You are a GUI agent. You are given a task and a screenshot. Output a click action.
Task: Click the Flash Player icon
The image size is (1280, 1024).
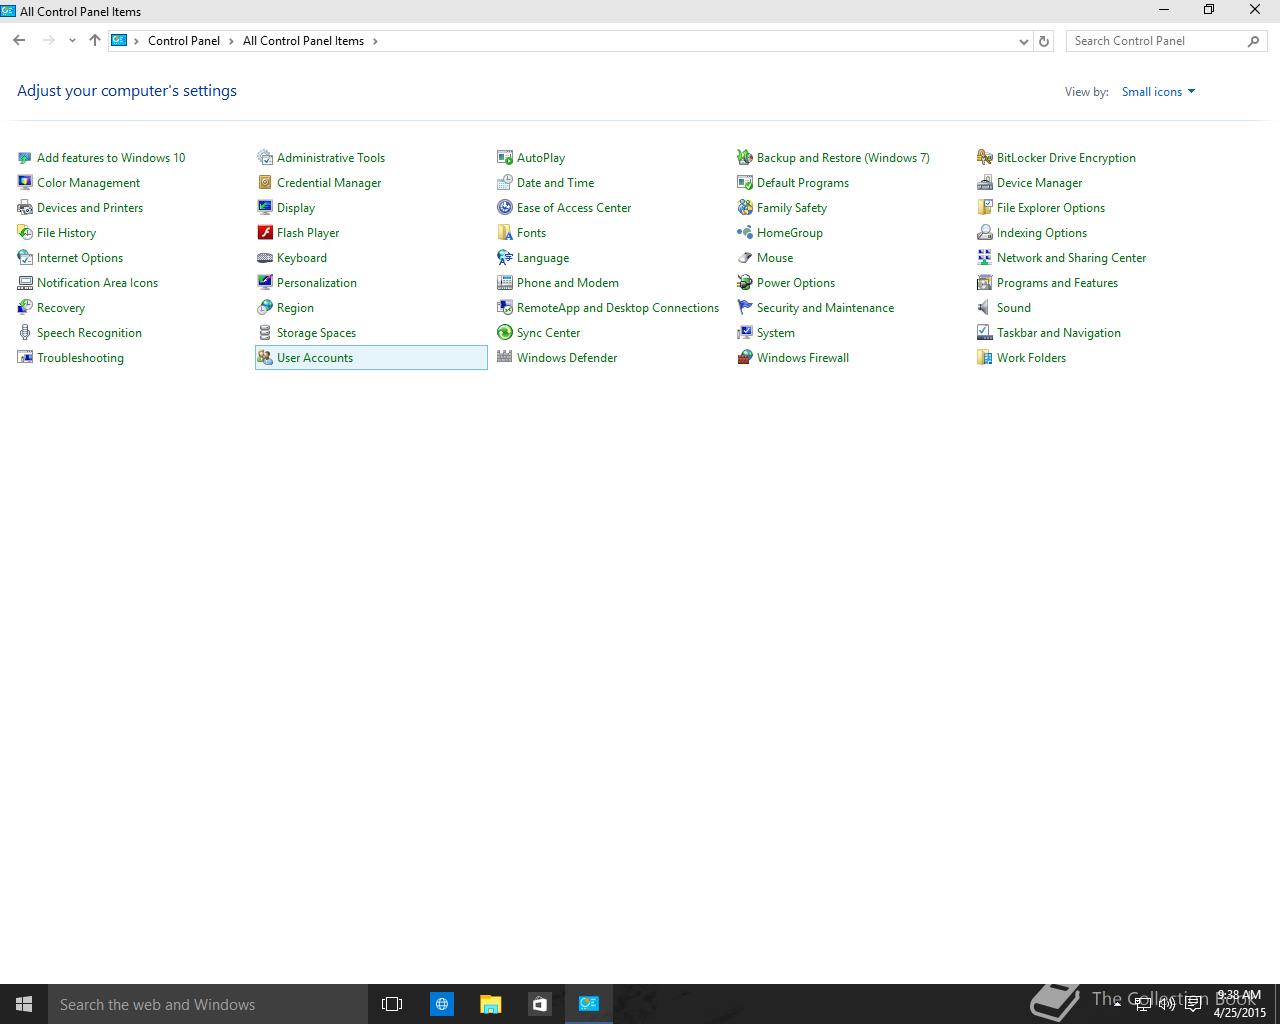click(x=265, y=232)
